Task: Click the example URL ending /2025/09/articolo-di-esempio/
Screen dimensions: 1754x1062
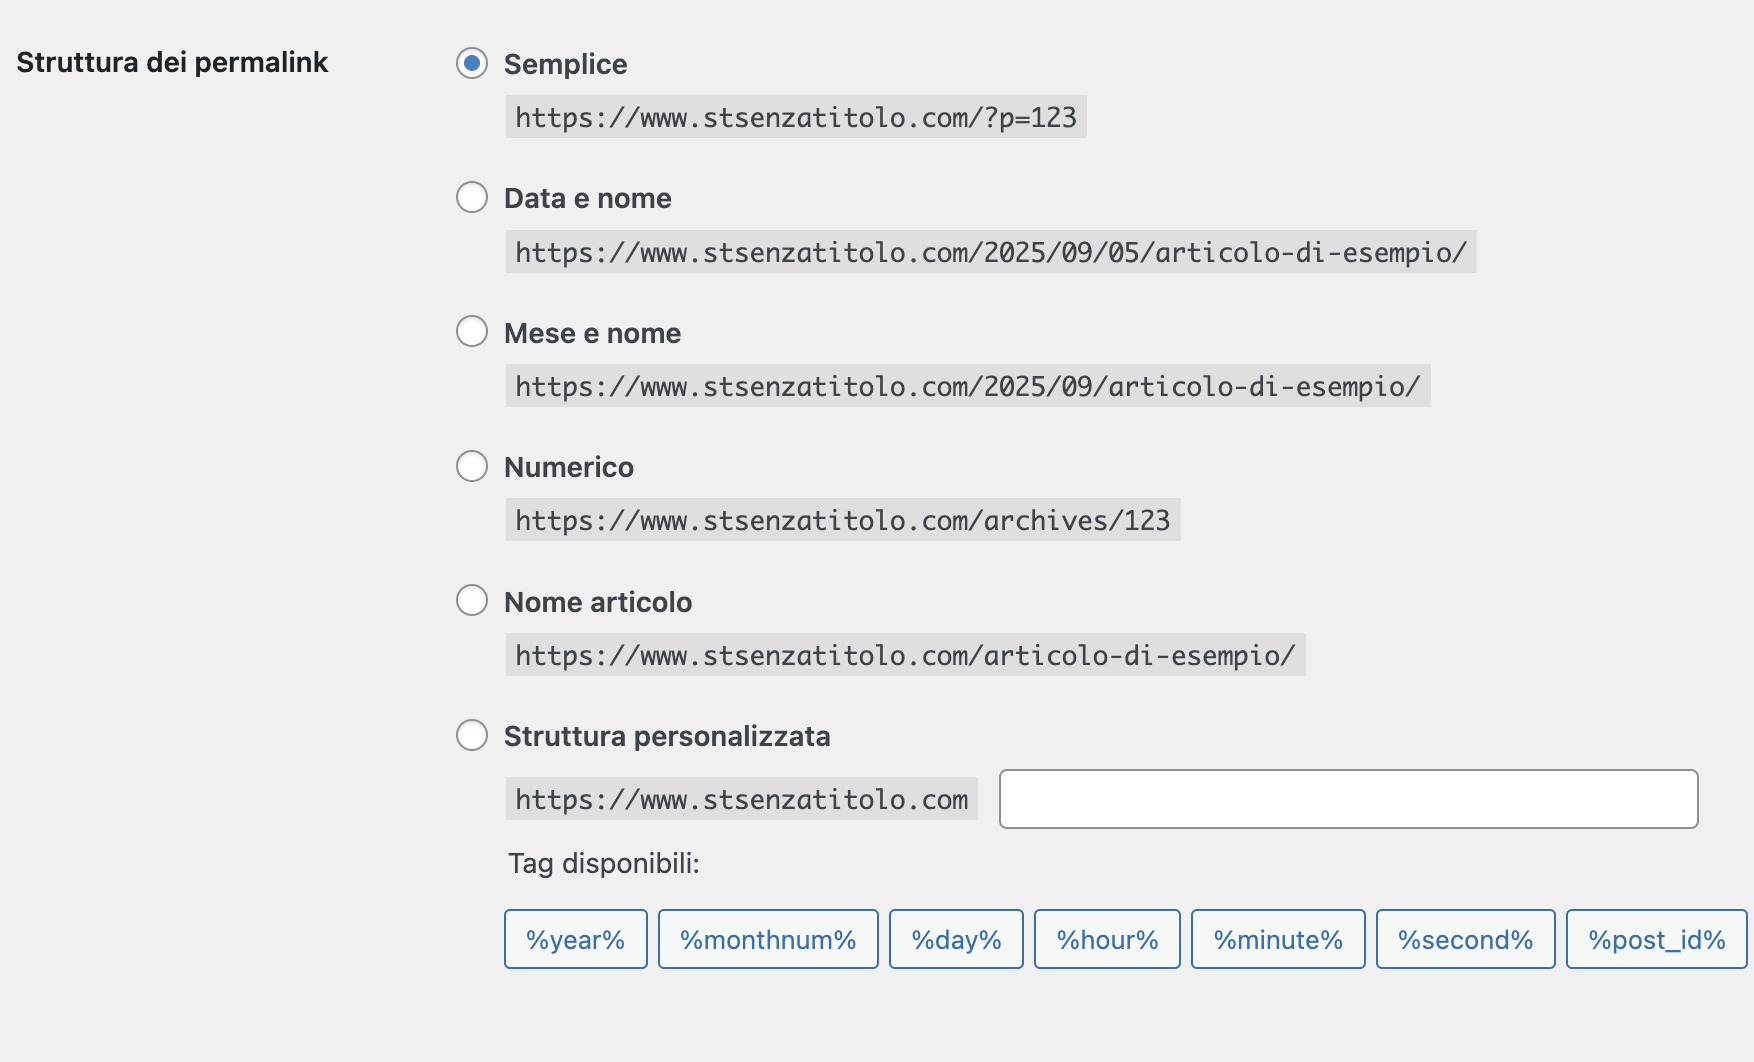Action: [968, 386]
